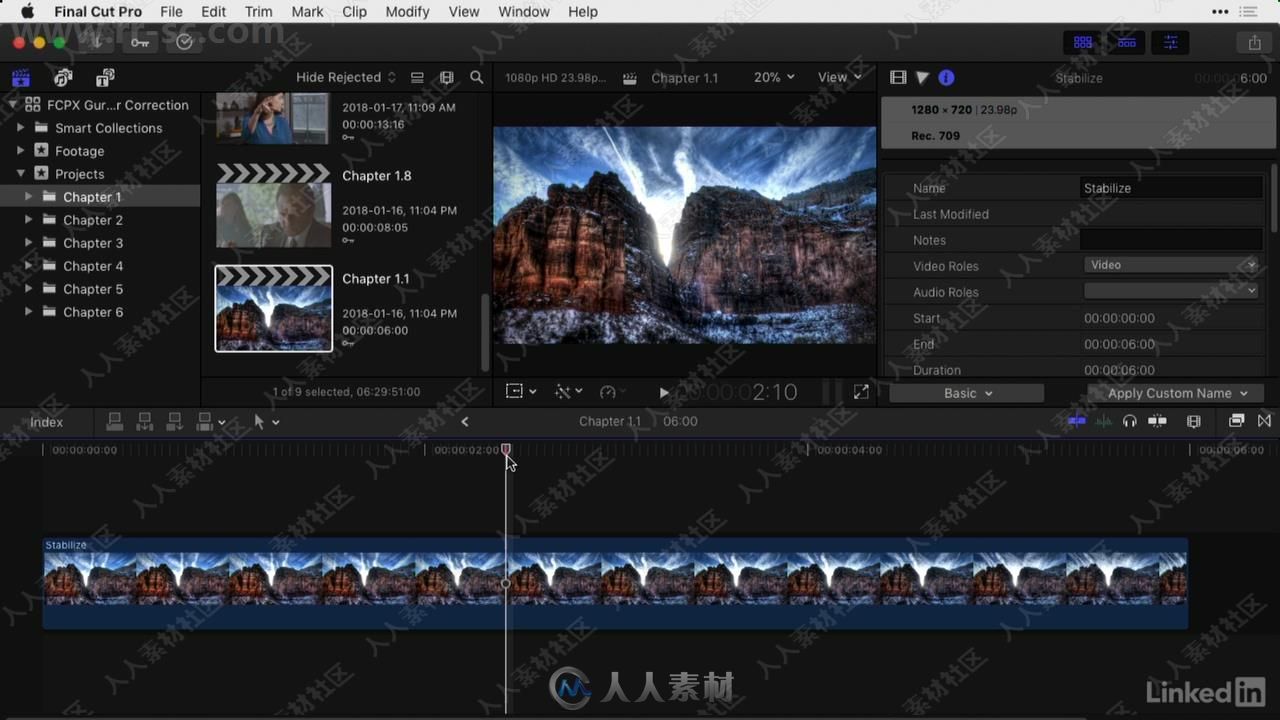The image size is (1280, 720).
Task: Select Chapter 6 folder in sidebar
Action: click(100, 312)
